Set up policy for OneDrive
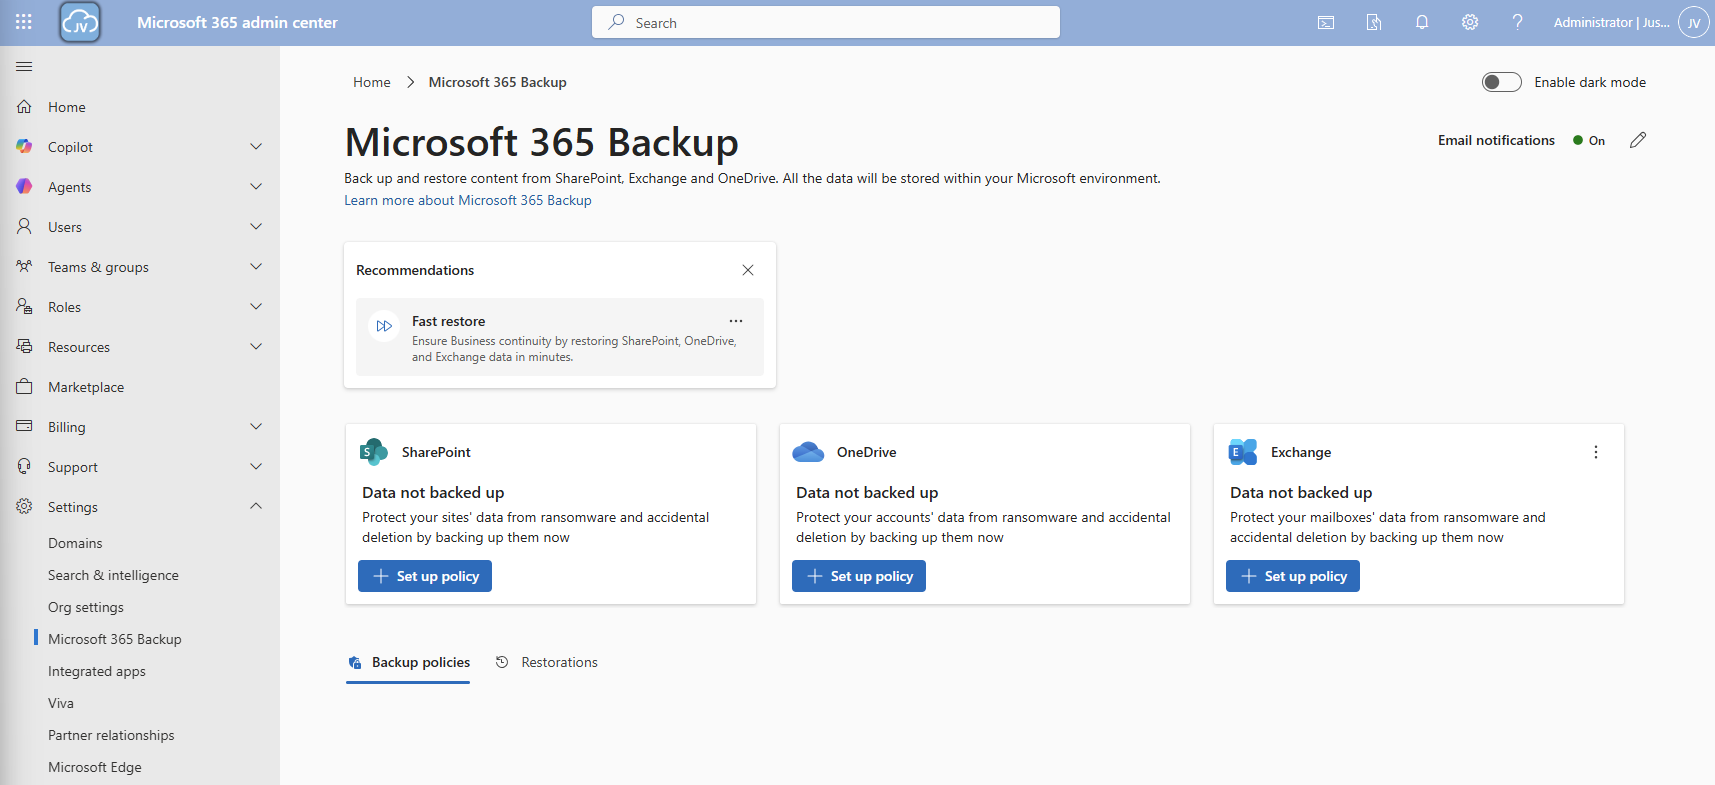The width and height of the screenshot is (1715, 785). click(x=859, y=576)
